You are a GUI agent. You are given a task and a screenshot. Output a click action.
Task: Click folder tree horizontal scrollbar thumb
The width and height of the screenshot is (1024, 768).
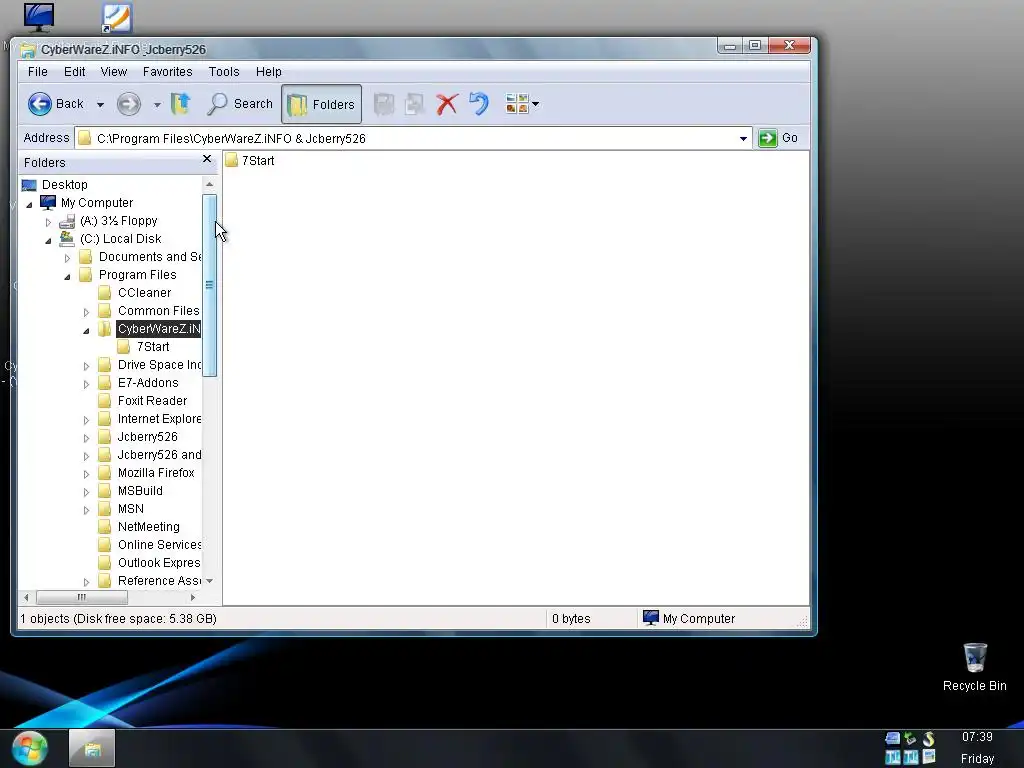pos(82,597)
